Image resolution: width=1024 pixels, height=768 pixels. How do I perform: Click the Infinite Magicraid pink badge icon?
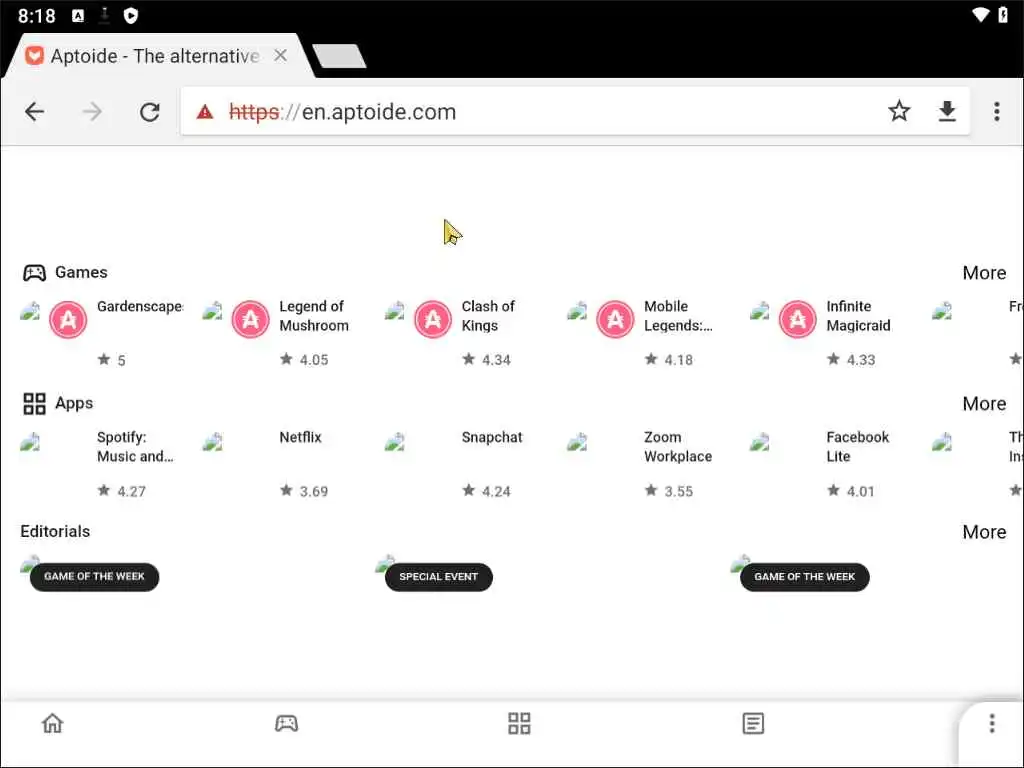coord(797,319)
